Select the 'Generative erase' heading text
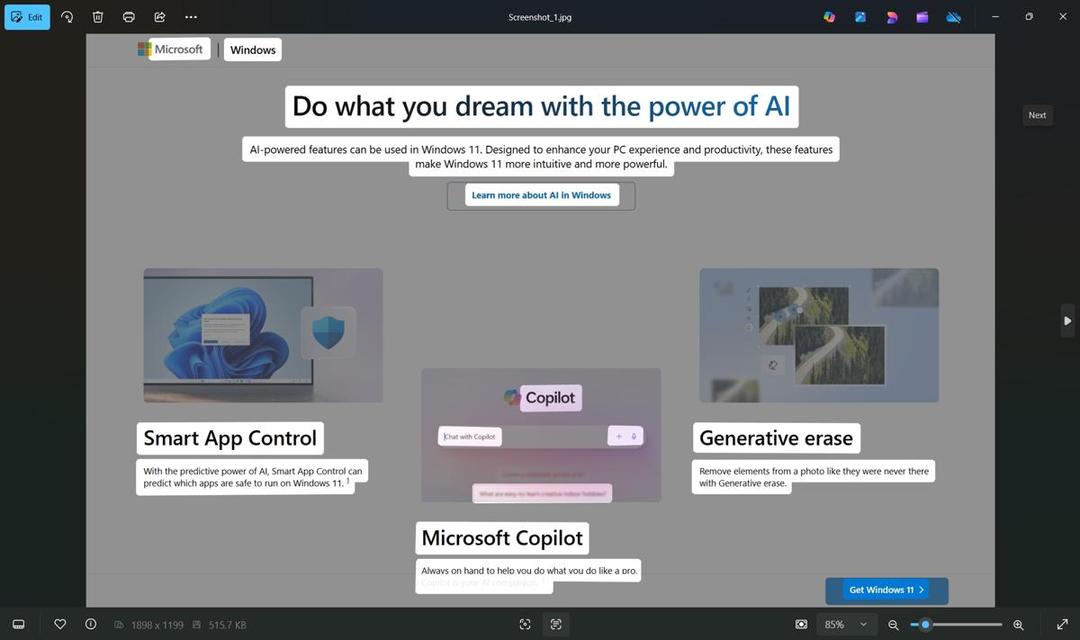1080x640 pixels. click(776, 438)
